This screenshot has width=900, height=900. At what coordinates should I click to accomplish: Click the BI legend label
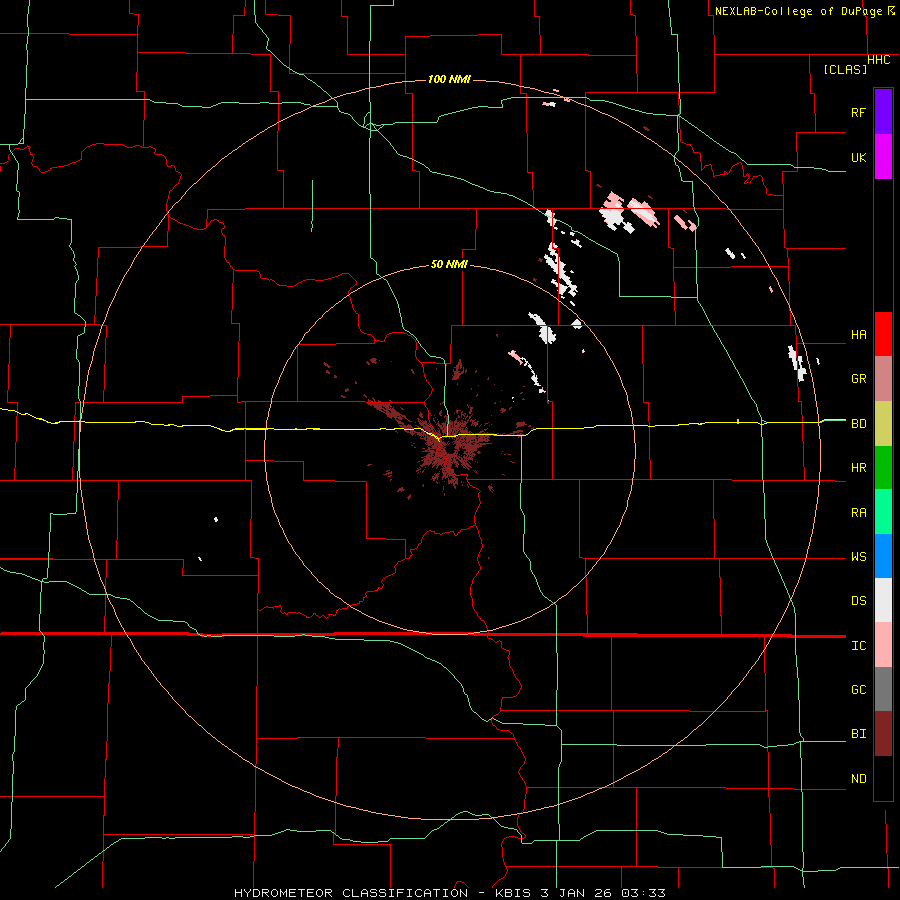tap(858, 734)
